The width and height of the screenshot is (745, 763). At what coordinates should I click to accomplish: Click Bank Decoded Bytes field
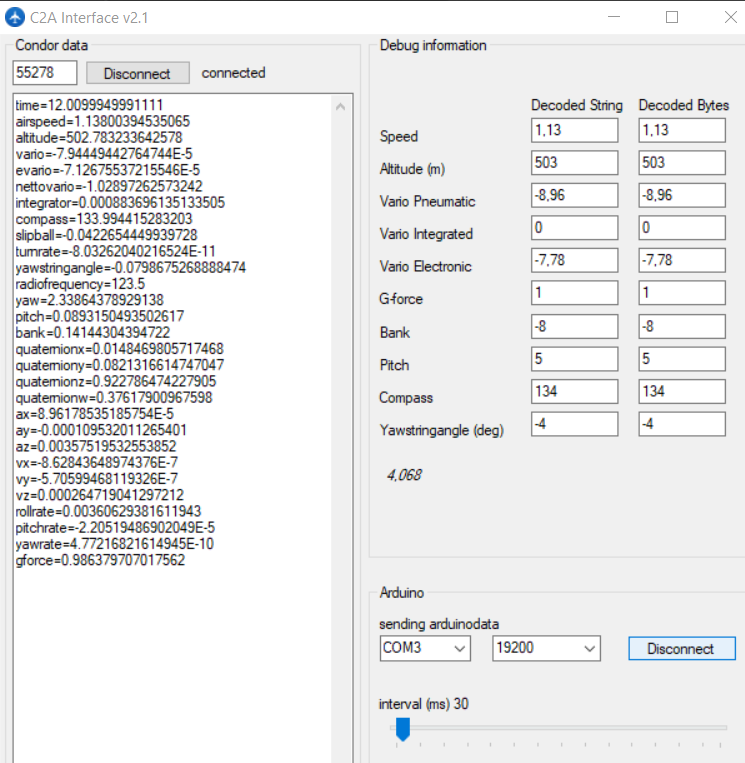click(x=682, y=326)
